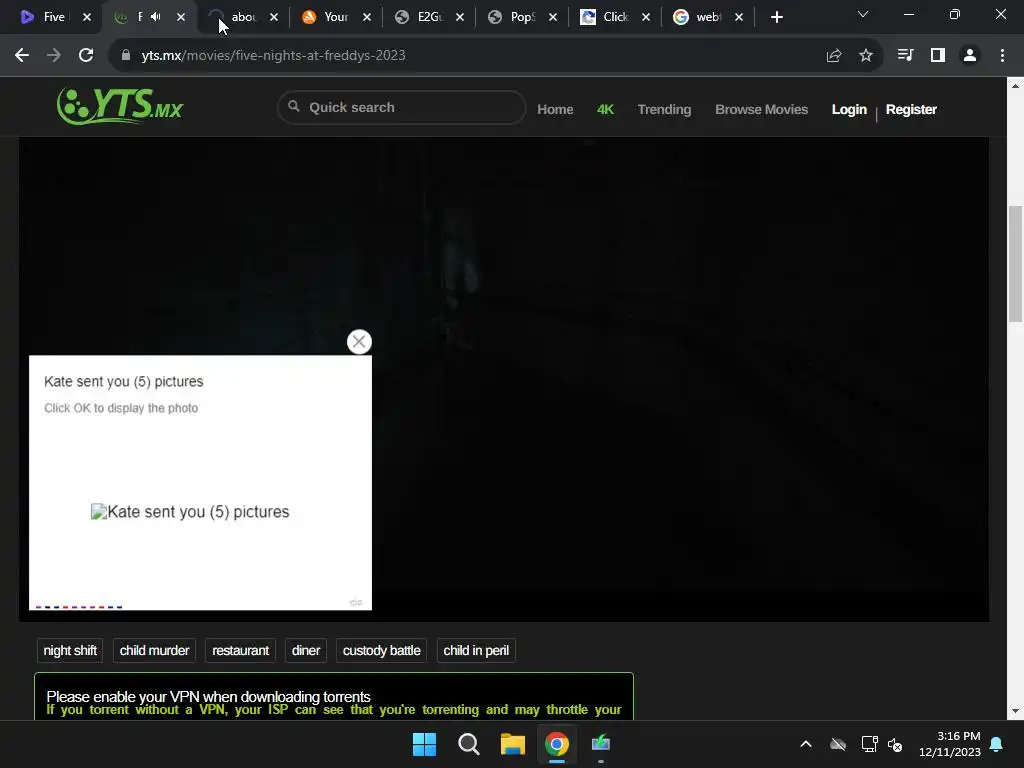Click 'Click OK to display the photo' text
The height and width of the screenshot is (768, 1024).
(121, 408)
